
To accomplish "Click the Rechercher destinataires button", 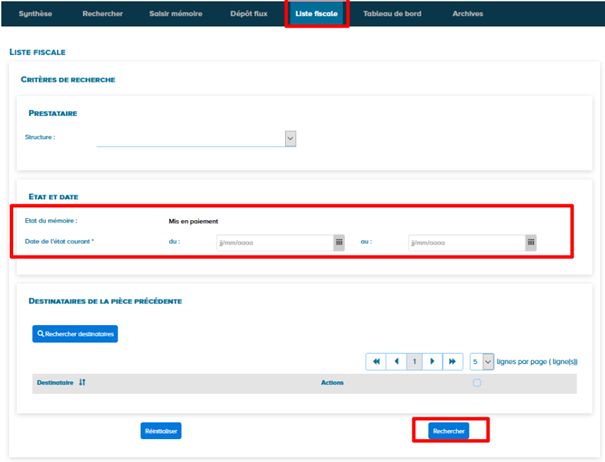I will click(x=75, y=334).
